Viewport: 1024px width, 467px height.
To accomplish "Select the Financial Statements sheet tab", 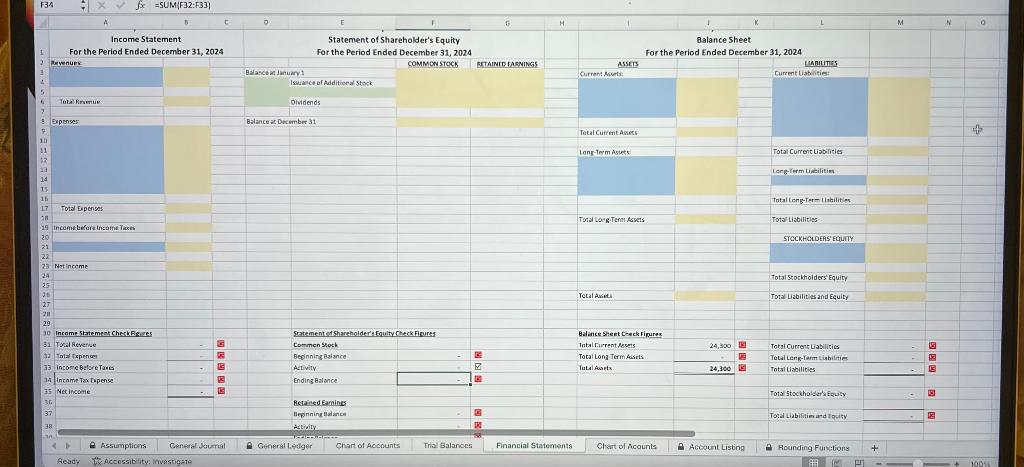I will click(x=534, y=445).
